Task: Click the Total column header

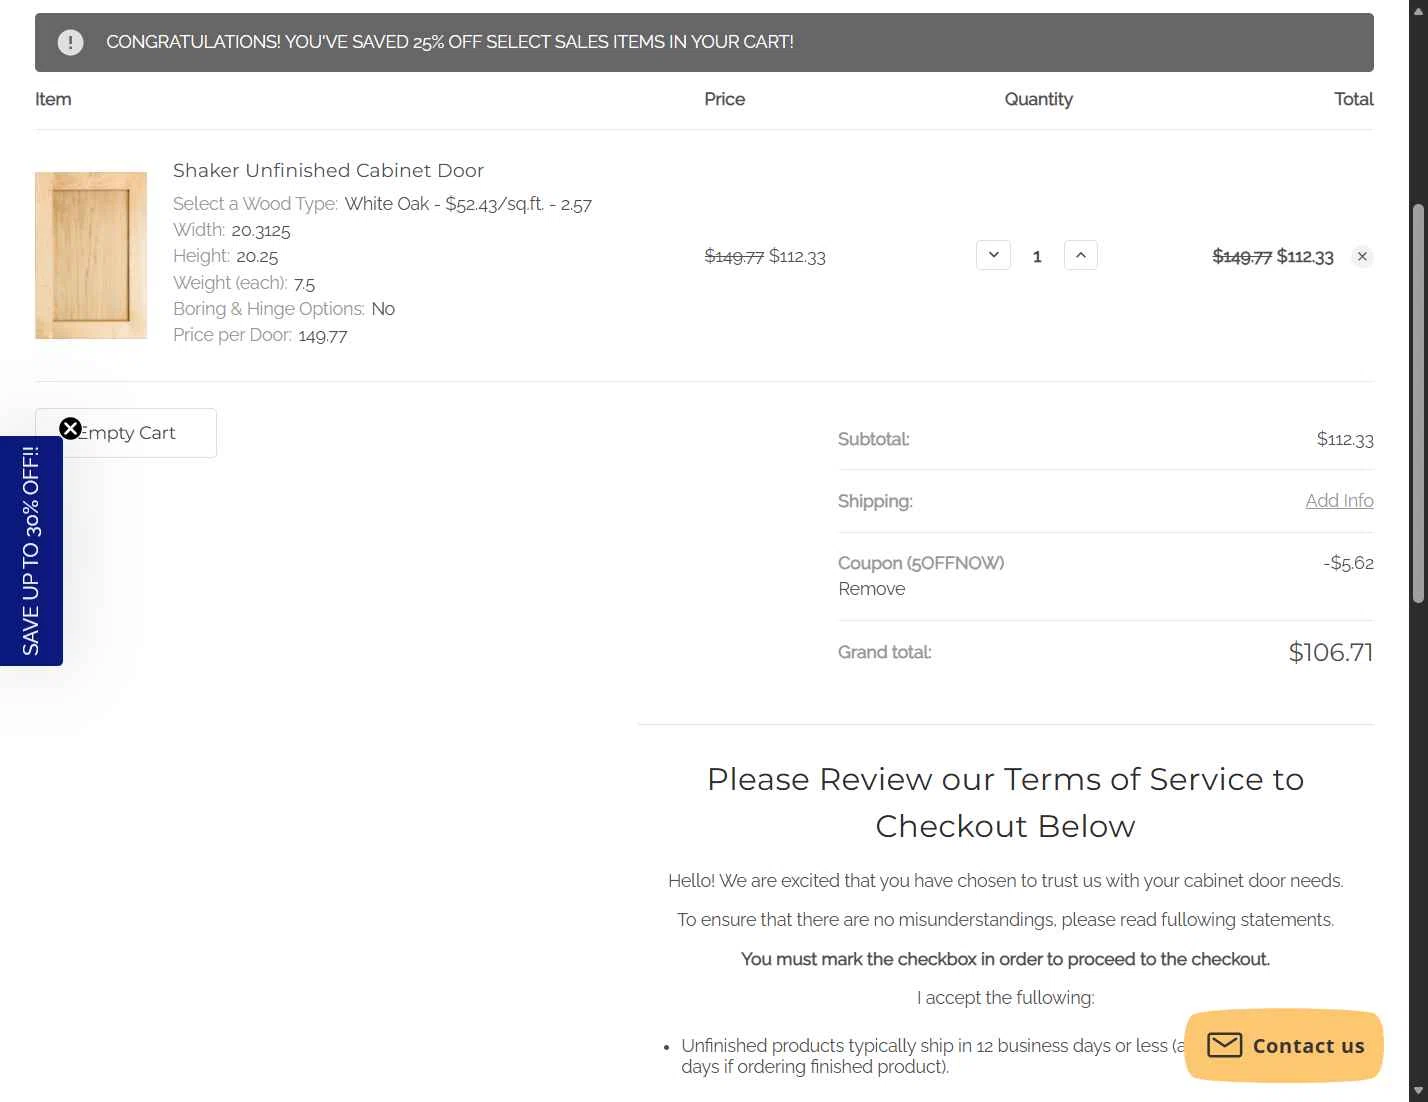Action: coord(1353,99)
